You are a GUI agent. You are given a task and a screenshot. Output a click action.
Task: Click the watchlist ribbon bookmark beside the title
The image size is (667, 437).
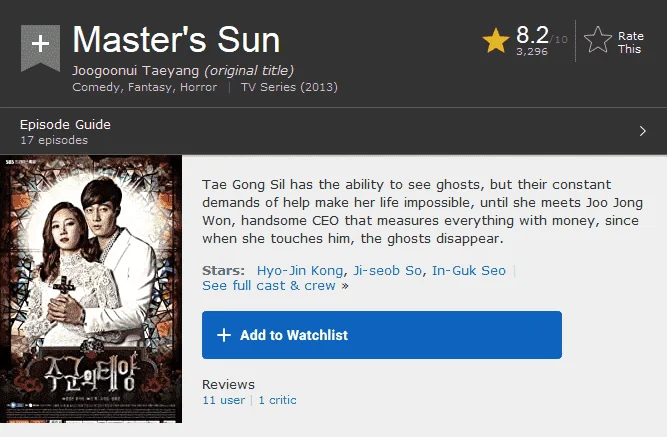(40, 47)
